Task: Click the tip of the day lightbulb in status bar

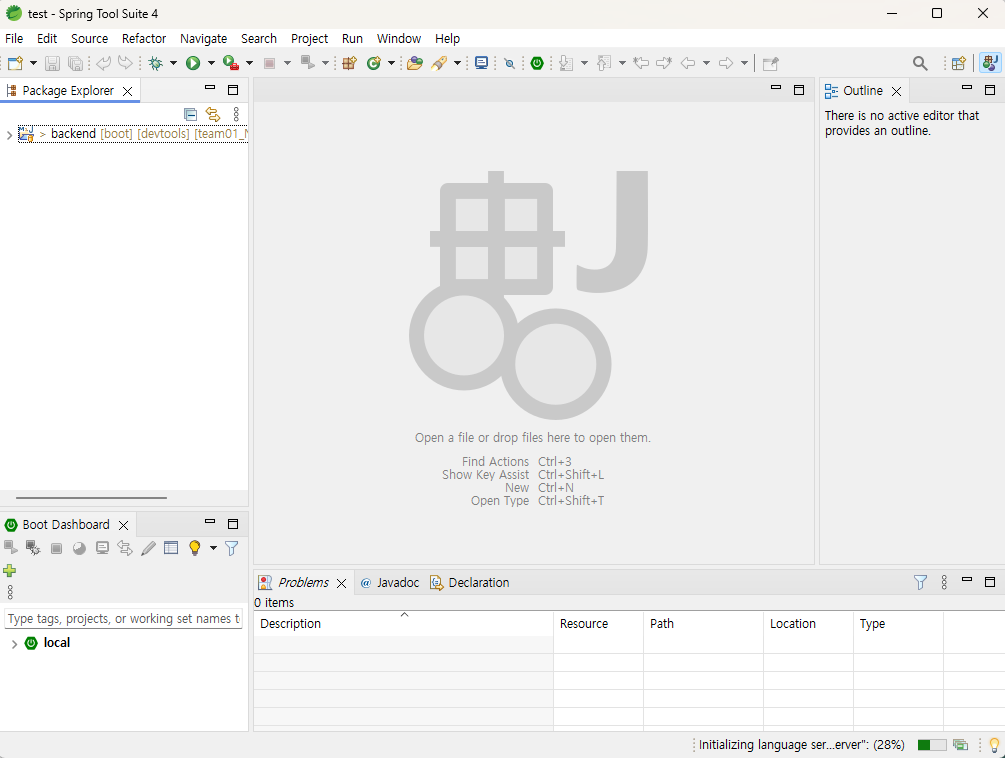Action: click(994, 745)
